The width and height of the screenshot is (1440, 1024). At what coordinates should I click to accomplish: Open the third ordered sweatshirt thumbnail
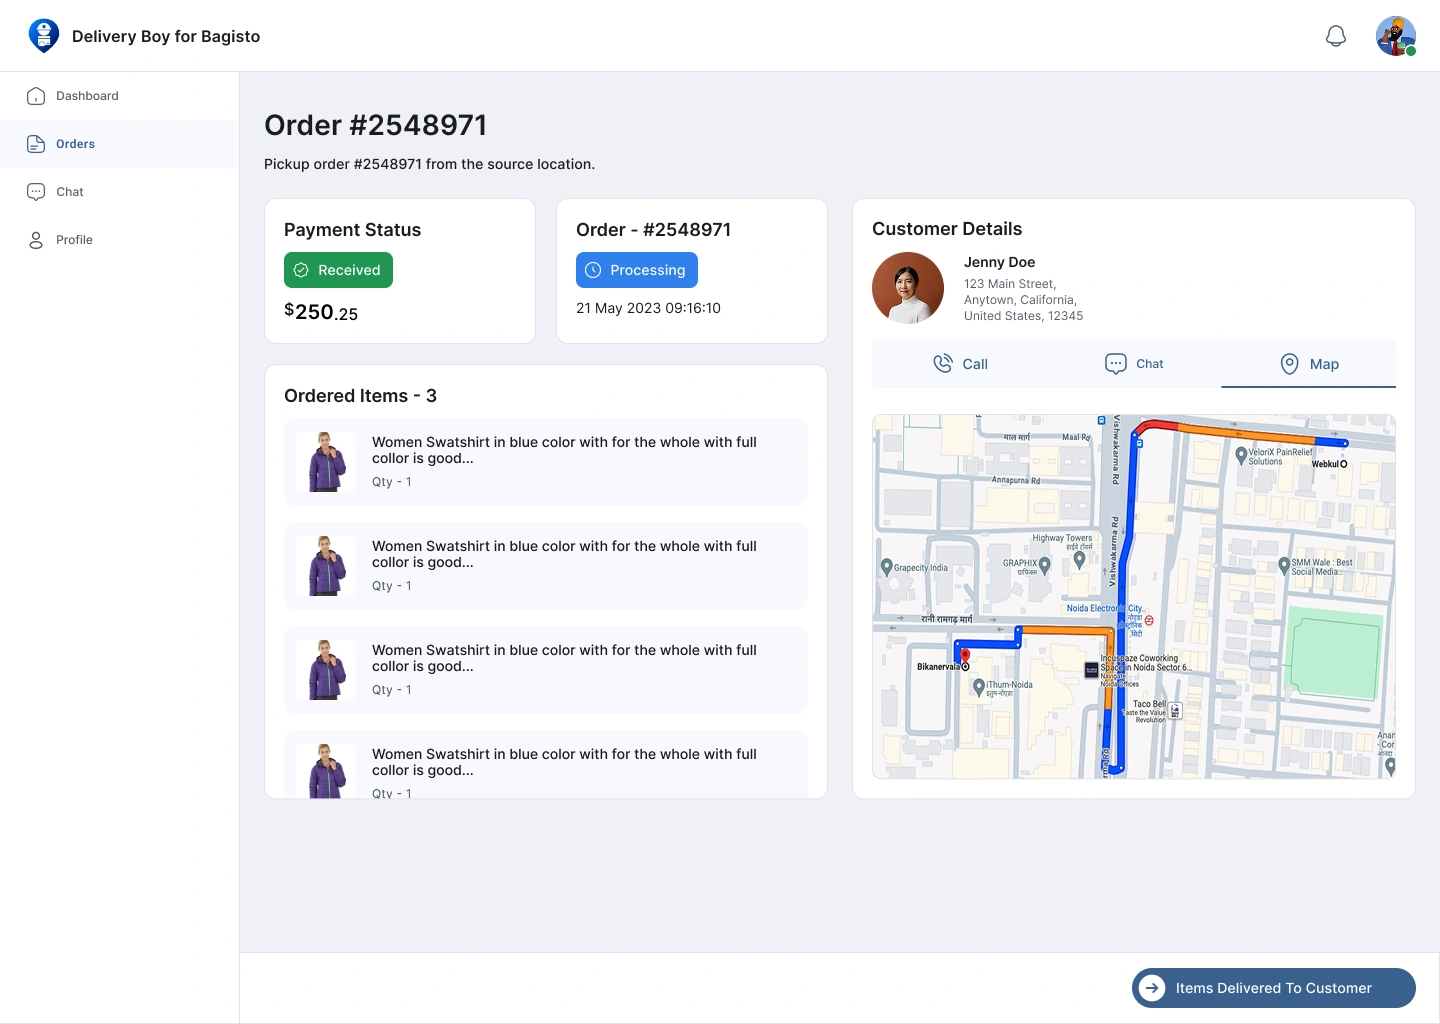click(326, 670)
